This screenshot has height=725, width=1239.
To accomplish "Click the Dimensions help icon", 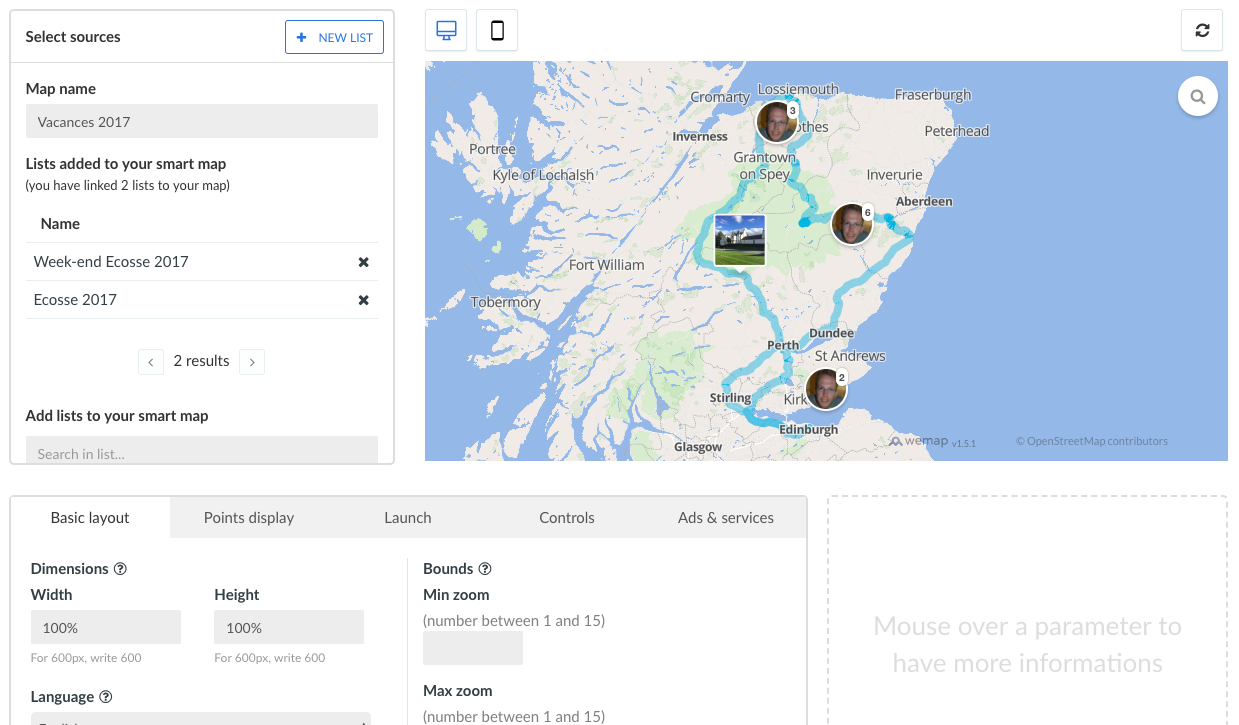I will coord(121,568).
